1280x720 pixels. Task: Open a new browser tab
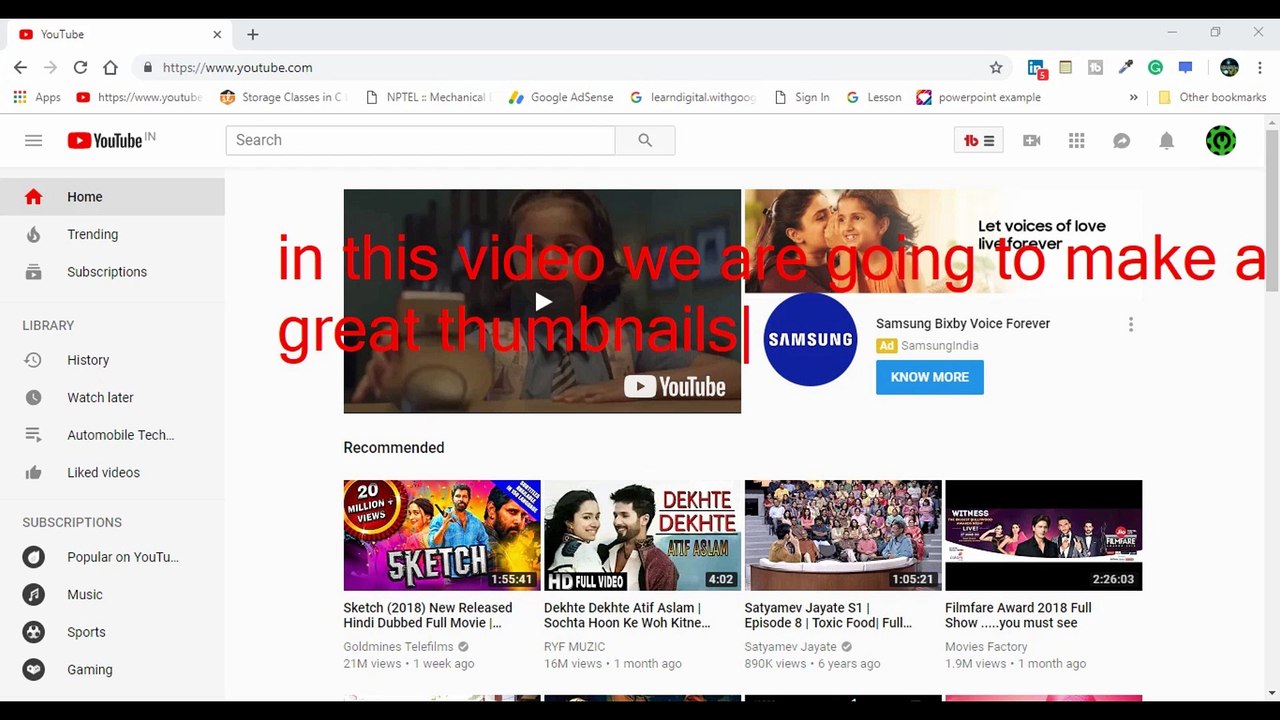(253, 34)
